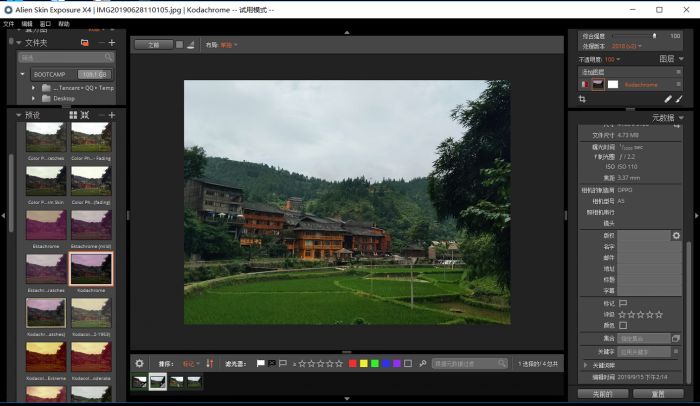Click the crop tool icon
700x406 pixels.
click(583, 99)
